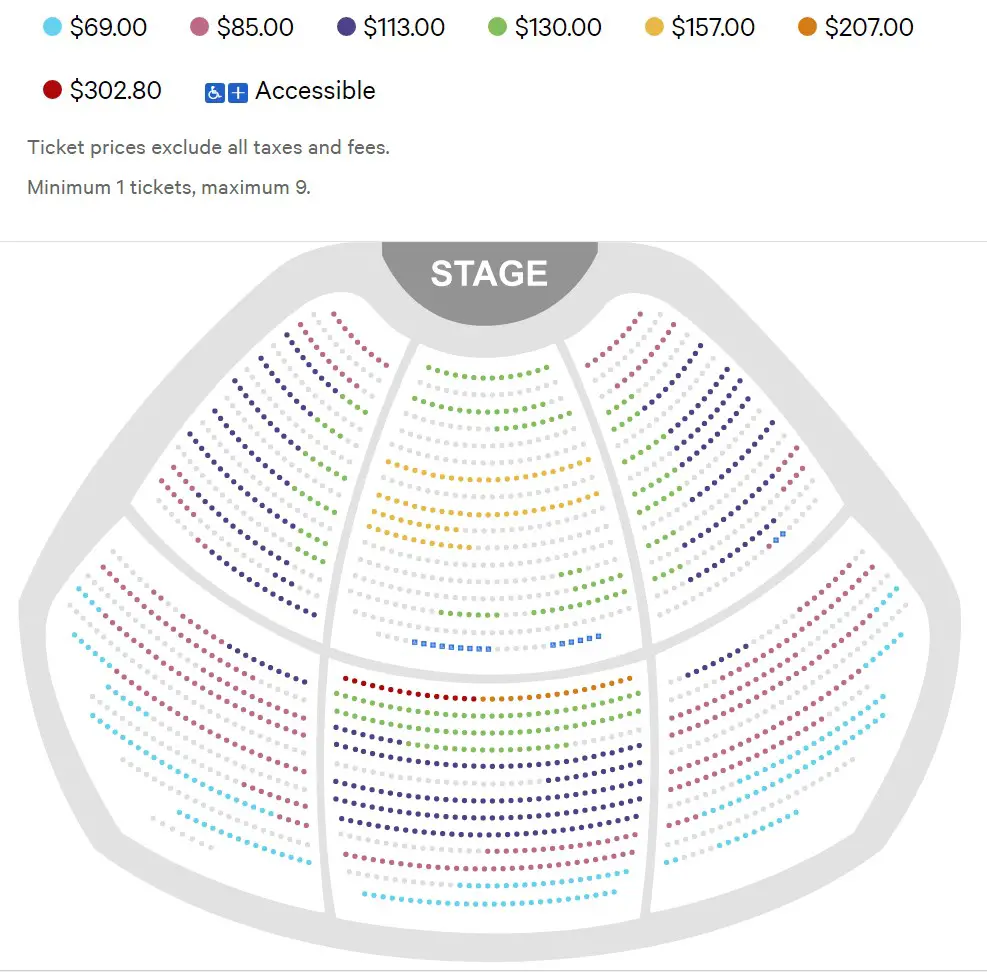This screenshot has width=987, height=972.
Task: Select the dark purple $113.00 legend dot
Action: 346,26
